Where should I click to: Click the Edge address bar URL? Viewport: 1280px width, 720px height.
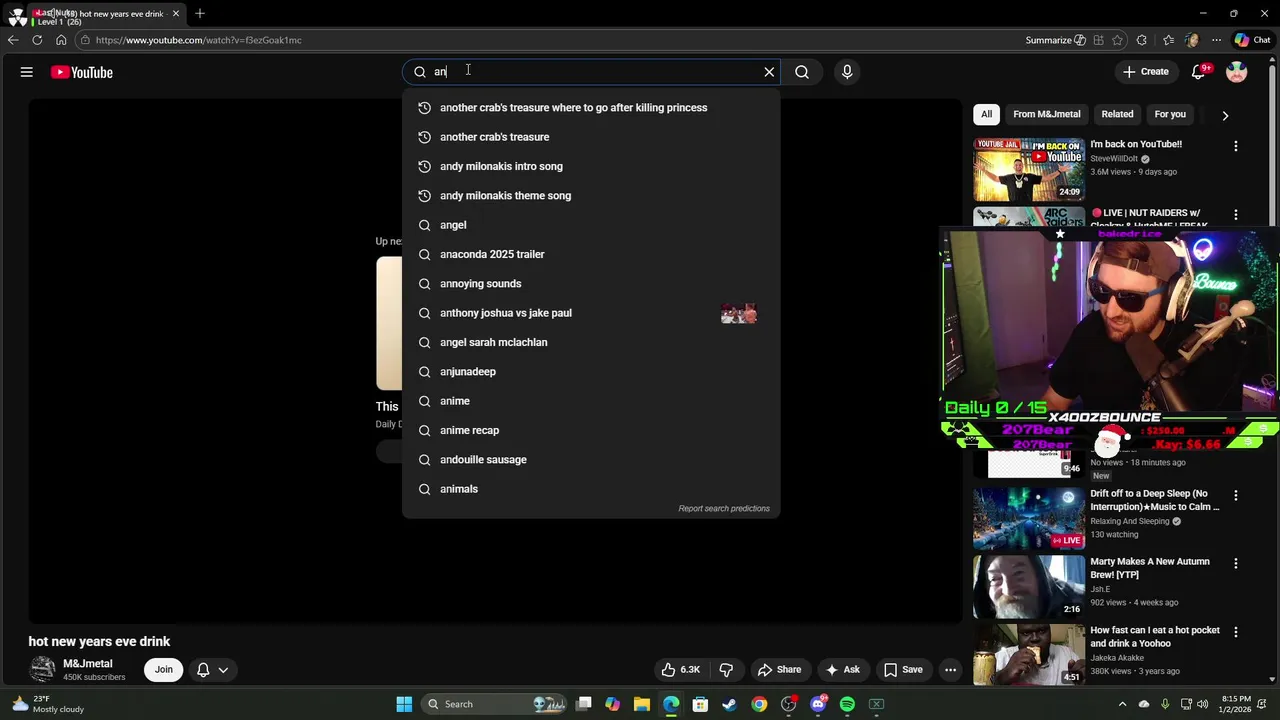[198, 40]
